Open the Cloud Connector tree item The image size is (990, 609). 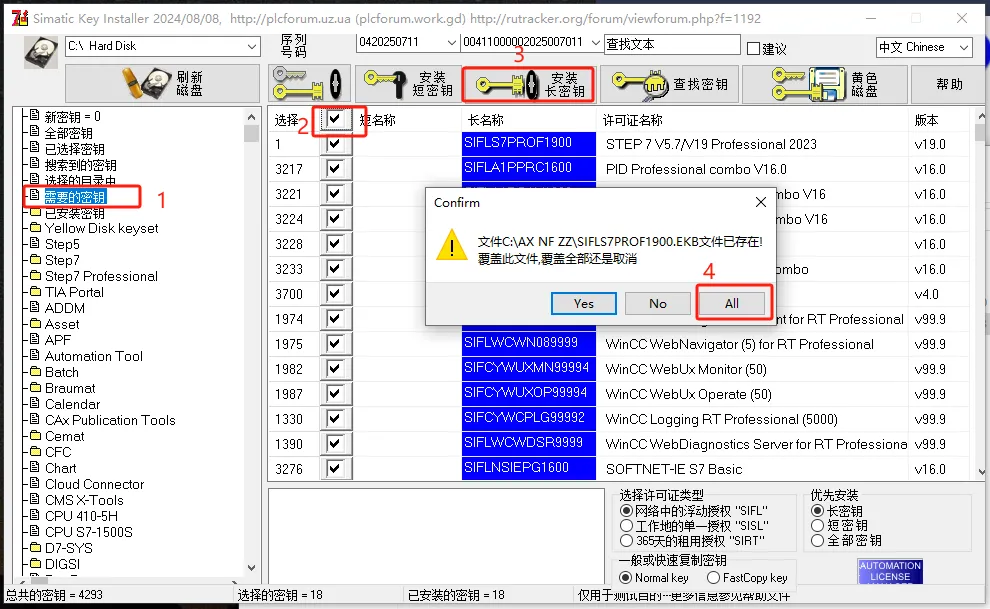(94, 484)
